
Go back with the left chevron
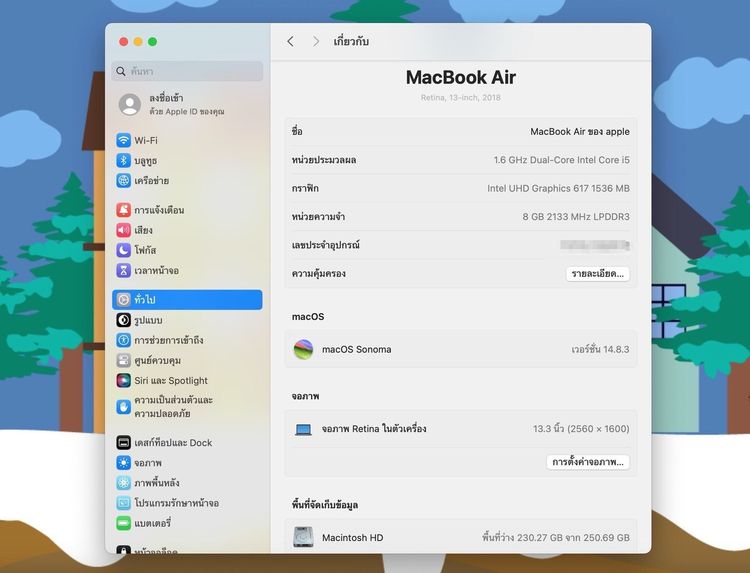(290, 42)
